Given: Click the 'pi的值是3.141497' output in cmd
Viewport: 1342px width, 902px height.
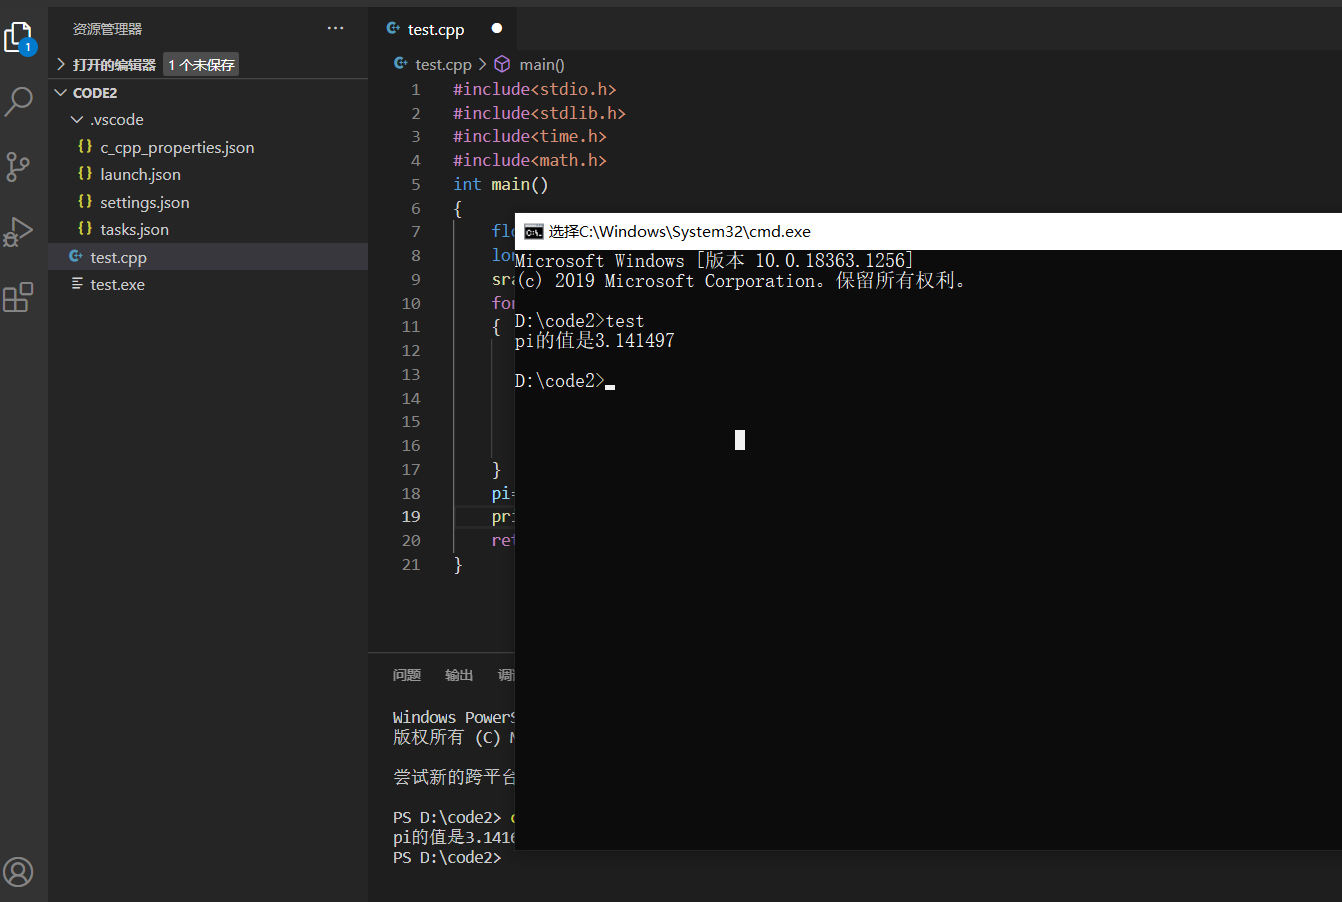Looking at the screenshot, I should (595, 341).
